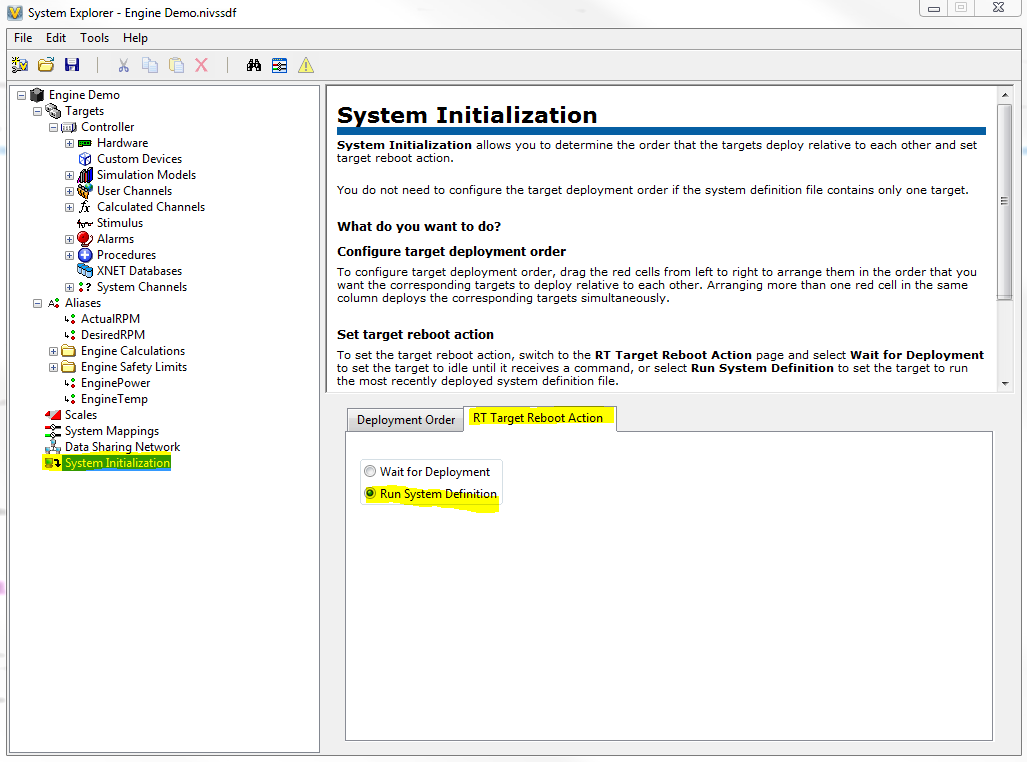1027x762 pixels.
Task: Select the Run System Definition radio button
Action: (370, 493)
